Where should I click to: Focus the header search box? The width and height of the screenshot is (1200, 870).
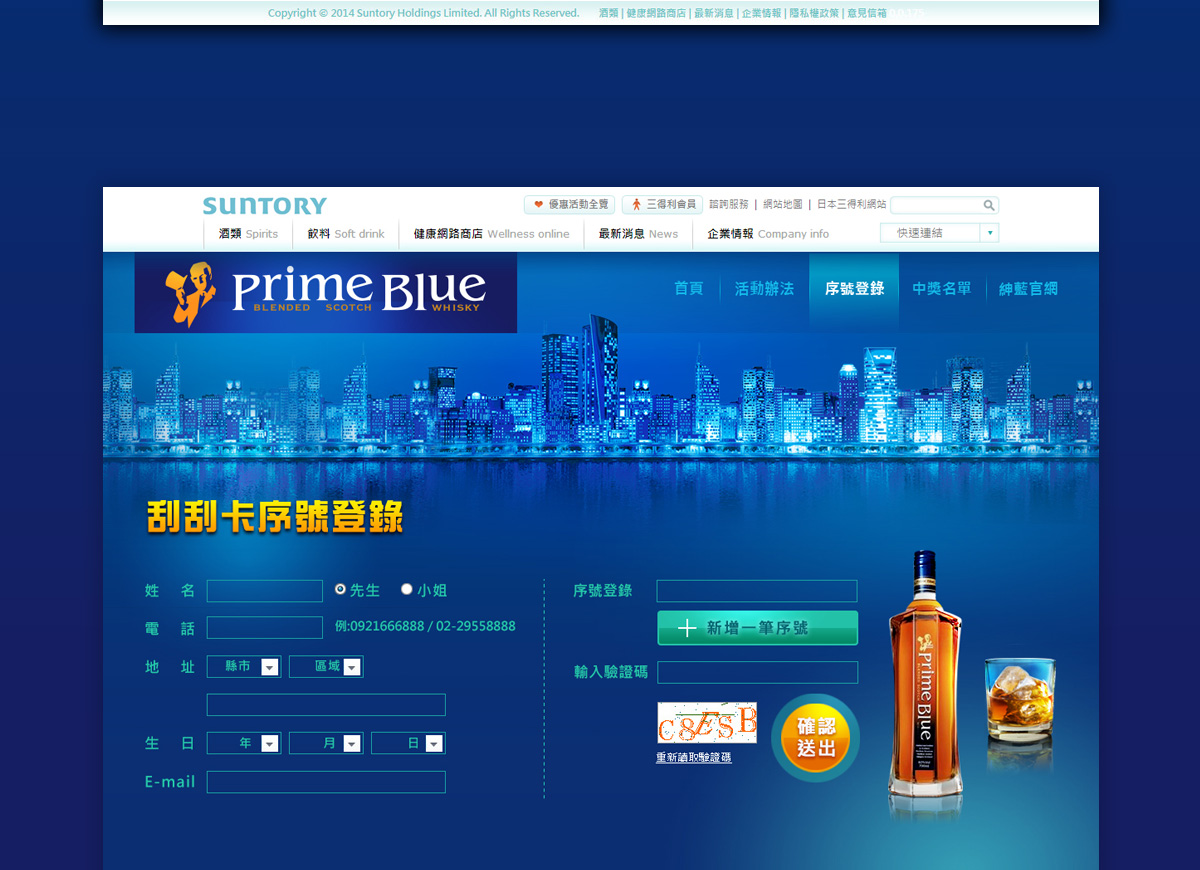pos(936,205)
